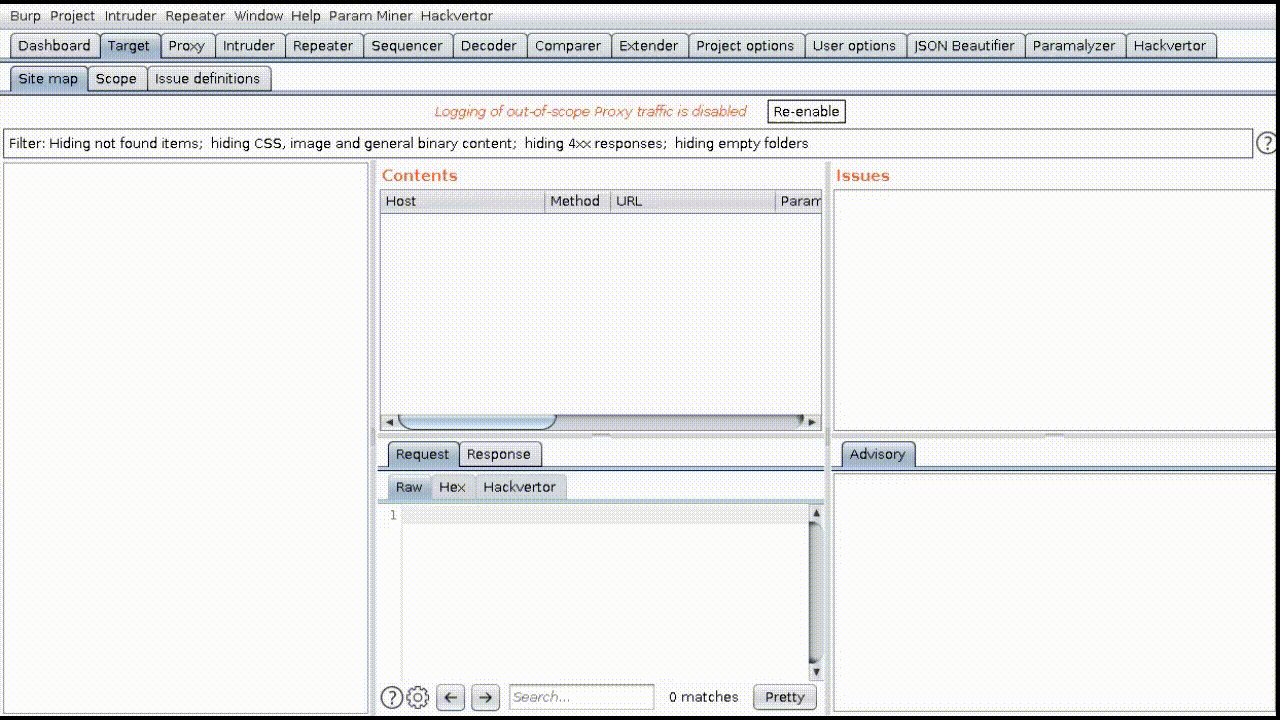This screenshot has height=720, width=1280.
Task: Open the Param Miner menu
Action: tap(370, 16)
